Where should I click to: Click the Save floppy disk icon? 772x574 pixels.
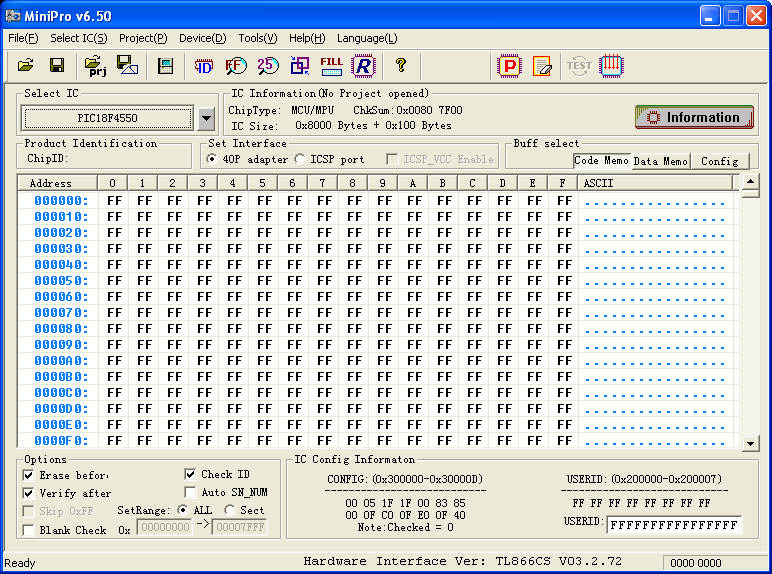coord(57,66)
